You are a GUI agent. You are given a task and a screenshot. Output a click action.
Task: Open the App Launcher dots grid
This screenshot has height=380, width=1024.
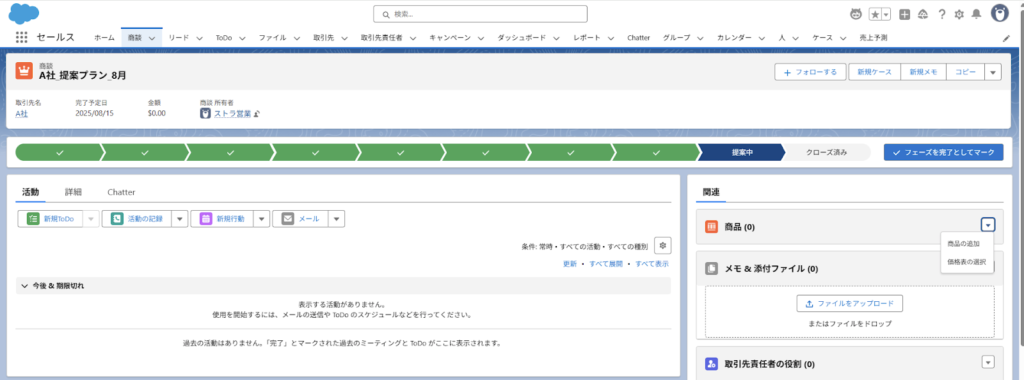click(22, 38)
